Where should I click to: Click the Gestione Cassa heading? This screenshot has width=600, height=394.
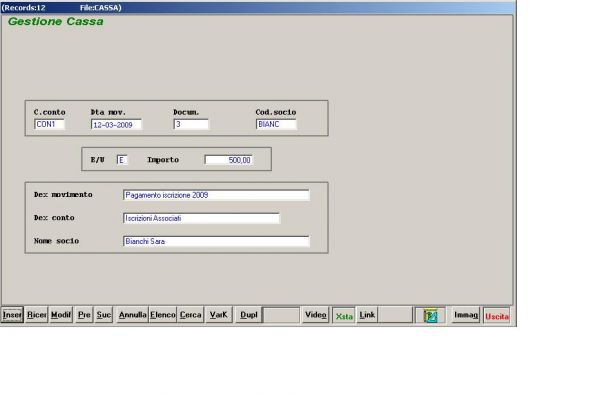(56, 21)
